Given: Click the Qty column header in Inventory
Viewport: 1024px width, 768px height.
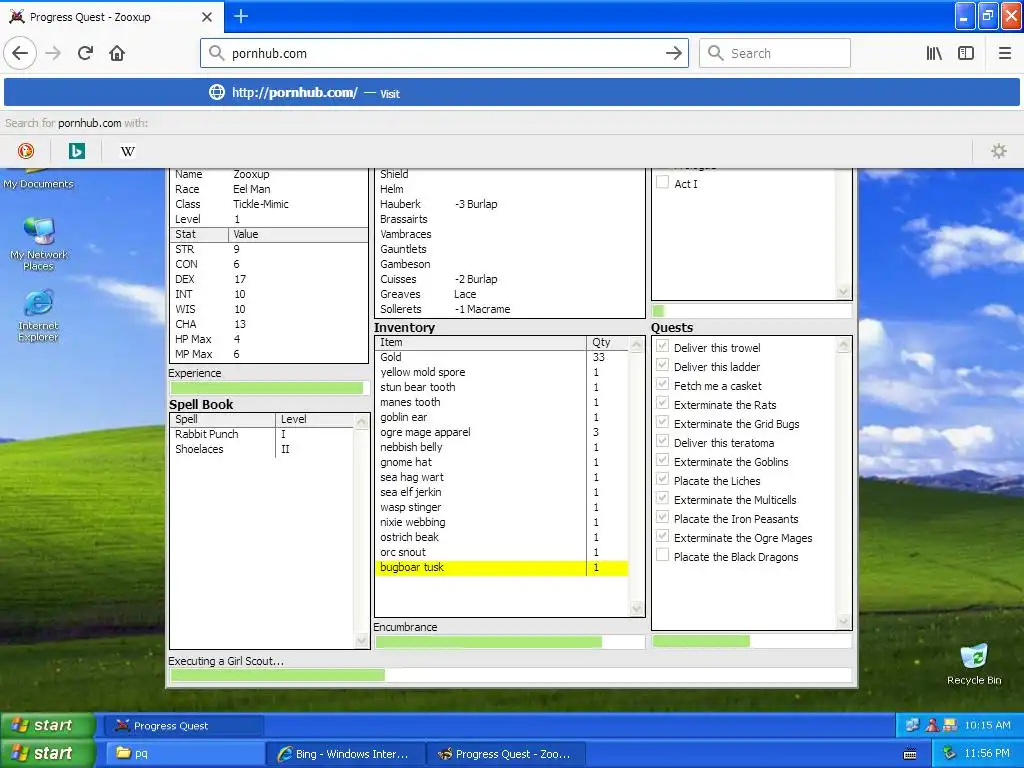Looking at the screenshot, I should (607, 342).
